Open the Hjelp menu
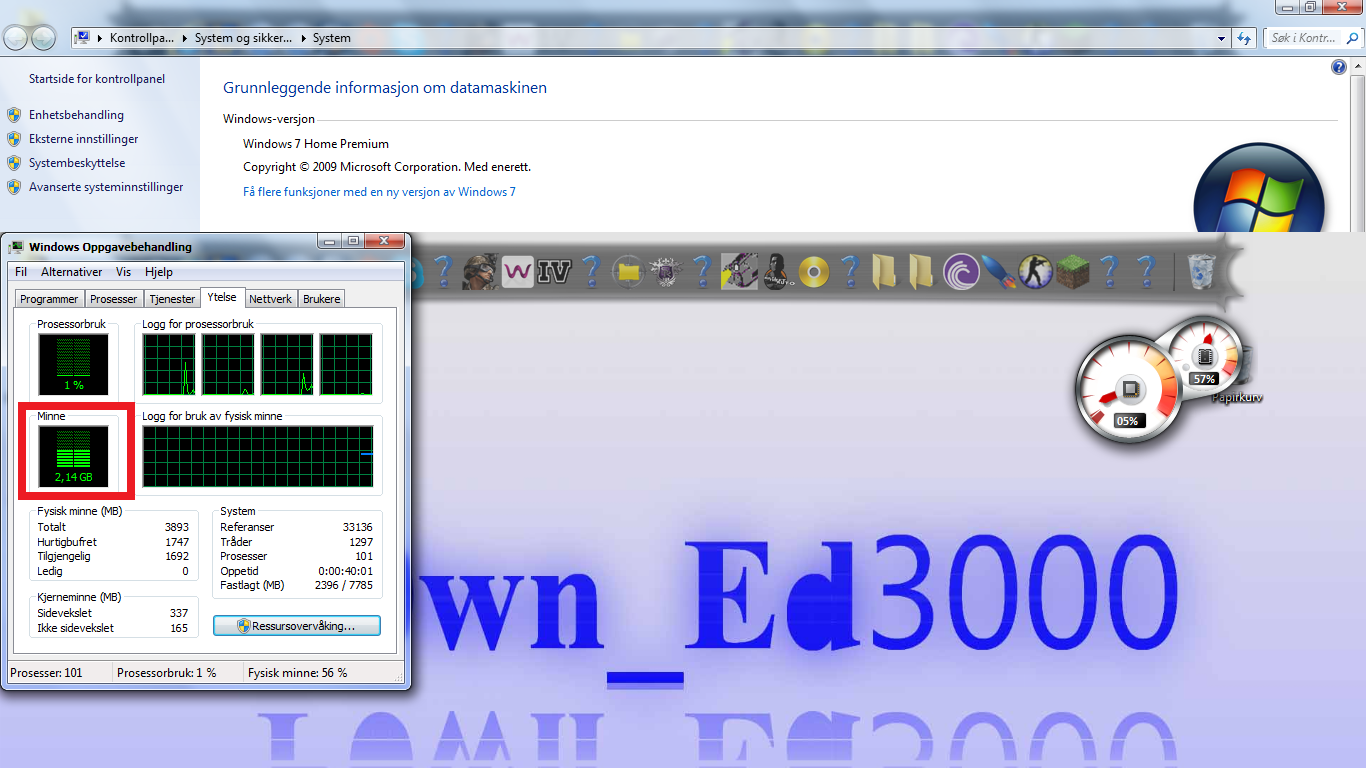The image size is (1366, 768). tap(159, 272)
